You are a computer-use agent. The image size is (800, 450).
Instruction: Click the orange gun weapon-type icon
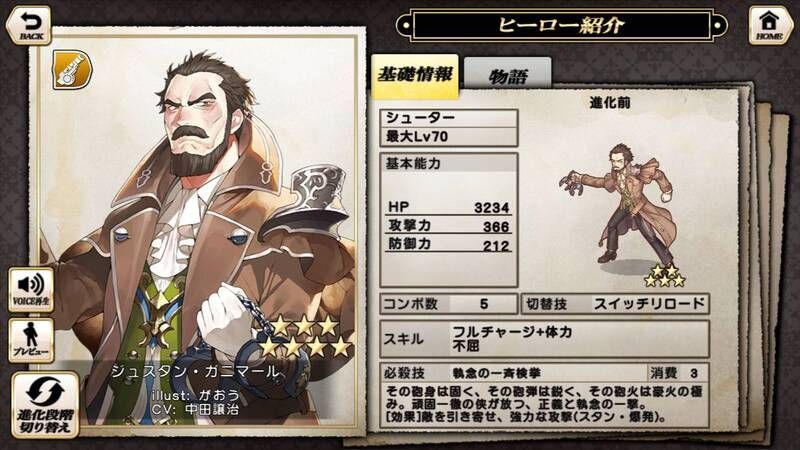(x=72, y=69)
